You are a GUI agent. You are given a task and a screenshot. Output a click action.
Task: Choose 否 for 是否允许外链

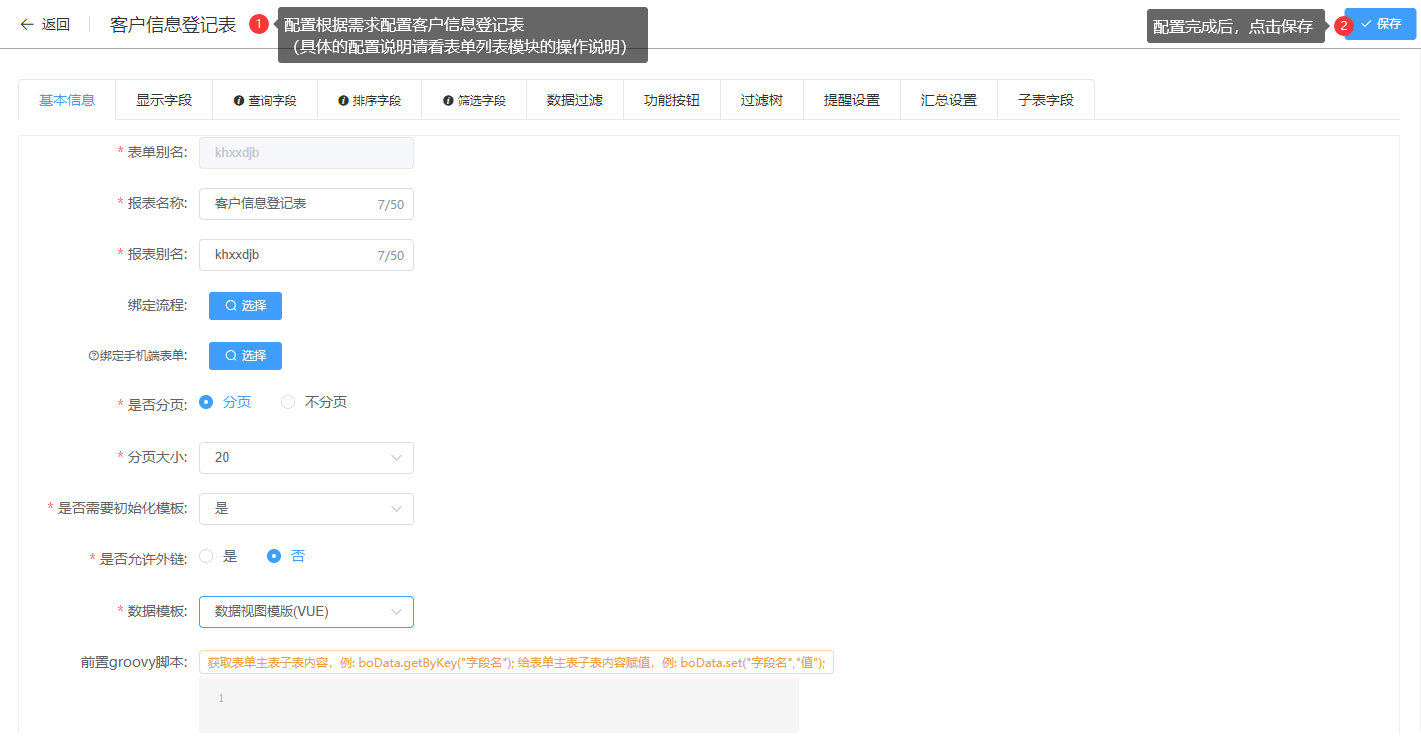(x=274, y=556)
